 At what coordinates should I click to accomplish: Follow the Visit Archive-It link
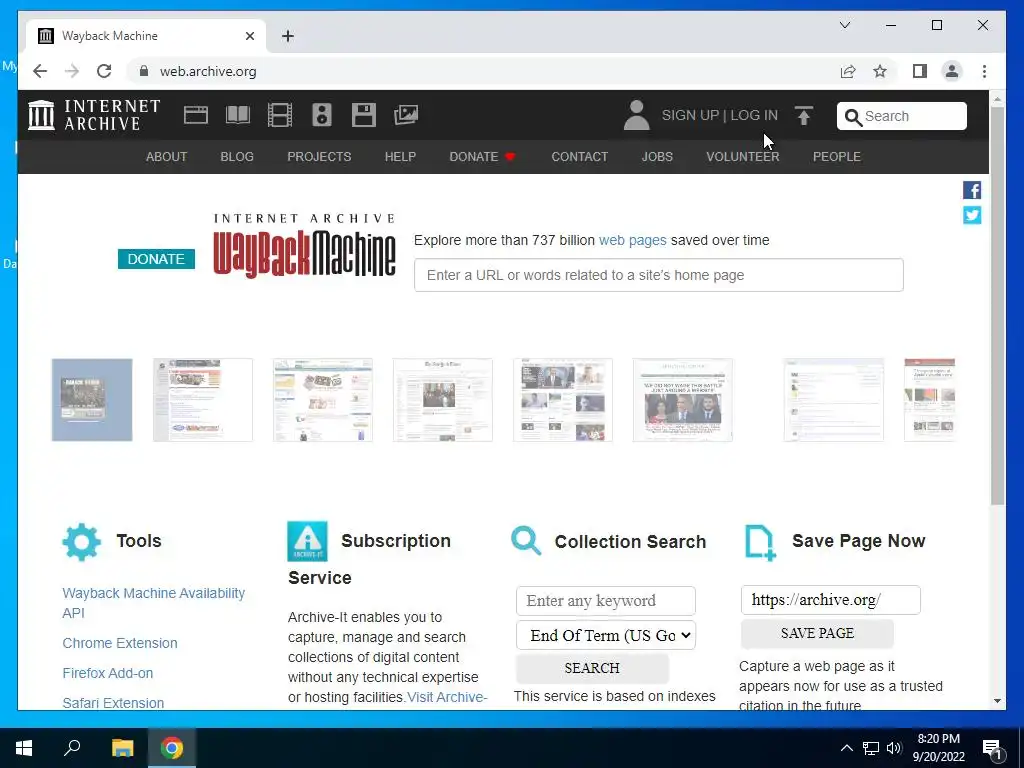click(447, 697)
